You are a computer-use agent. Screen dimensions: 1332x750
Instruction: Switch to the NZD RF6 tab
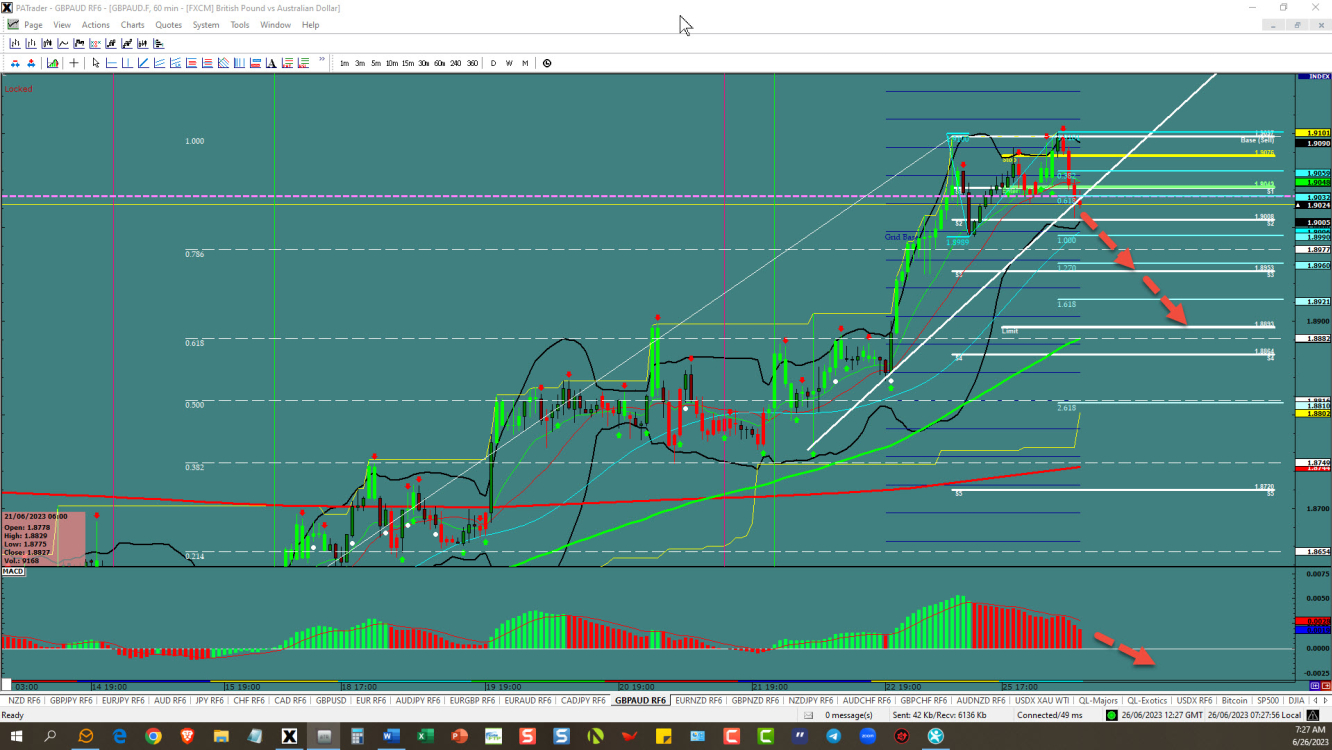pos(22,701)
